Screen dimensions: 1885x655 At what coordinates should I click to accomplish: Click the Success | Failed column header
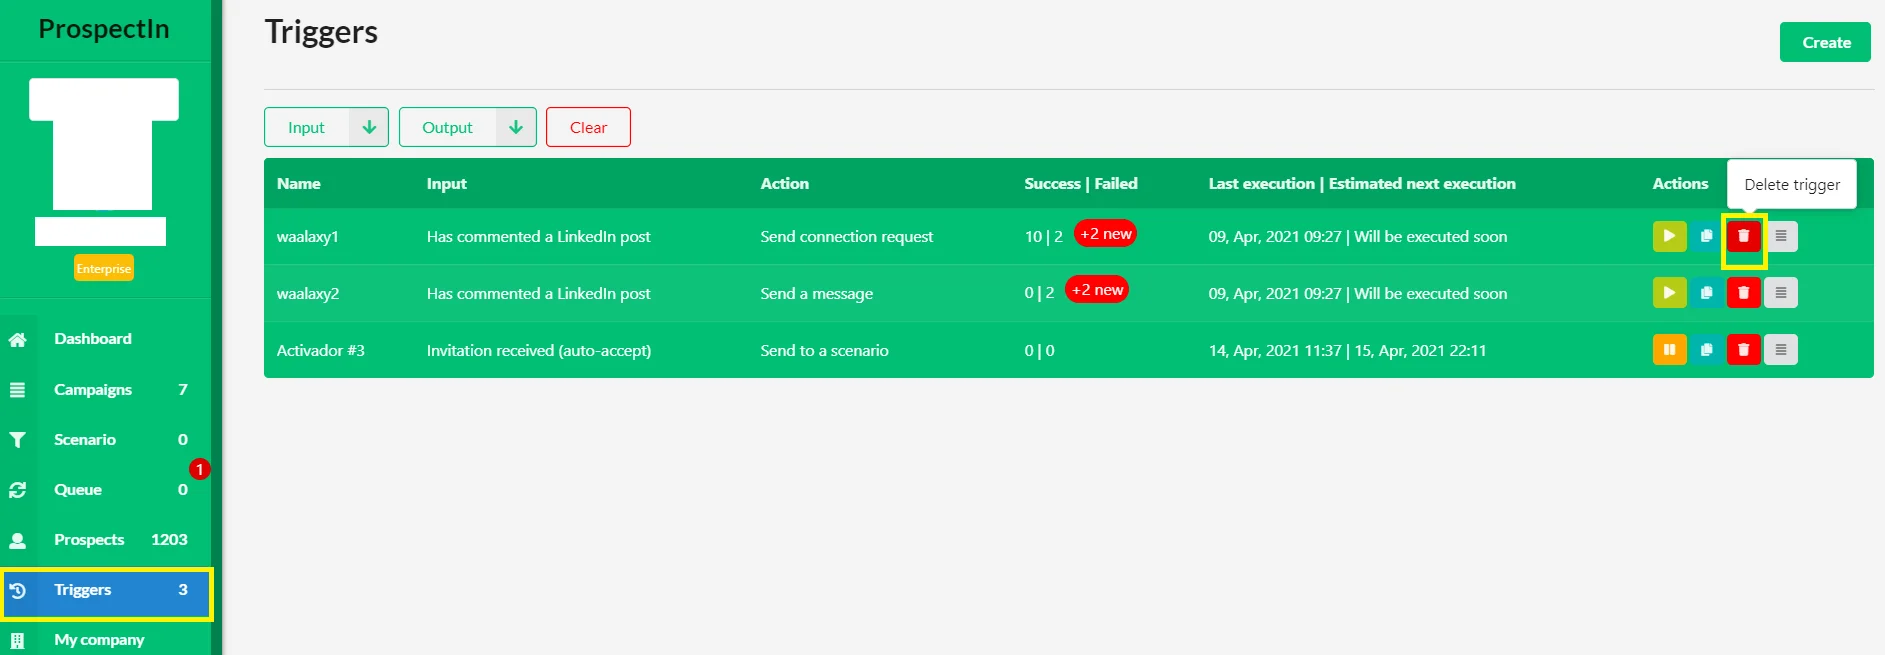(x=1081, y=184)
